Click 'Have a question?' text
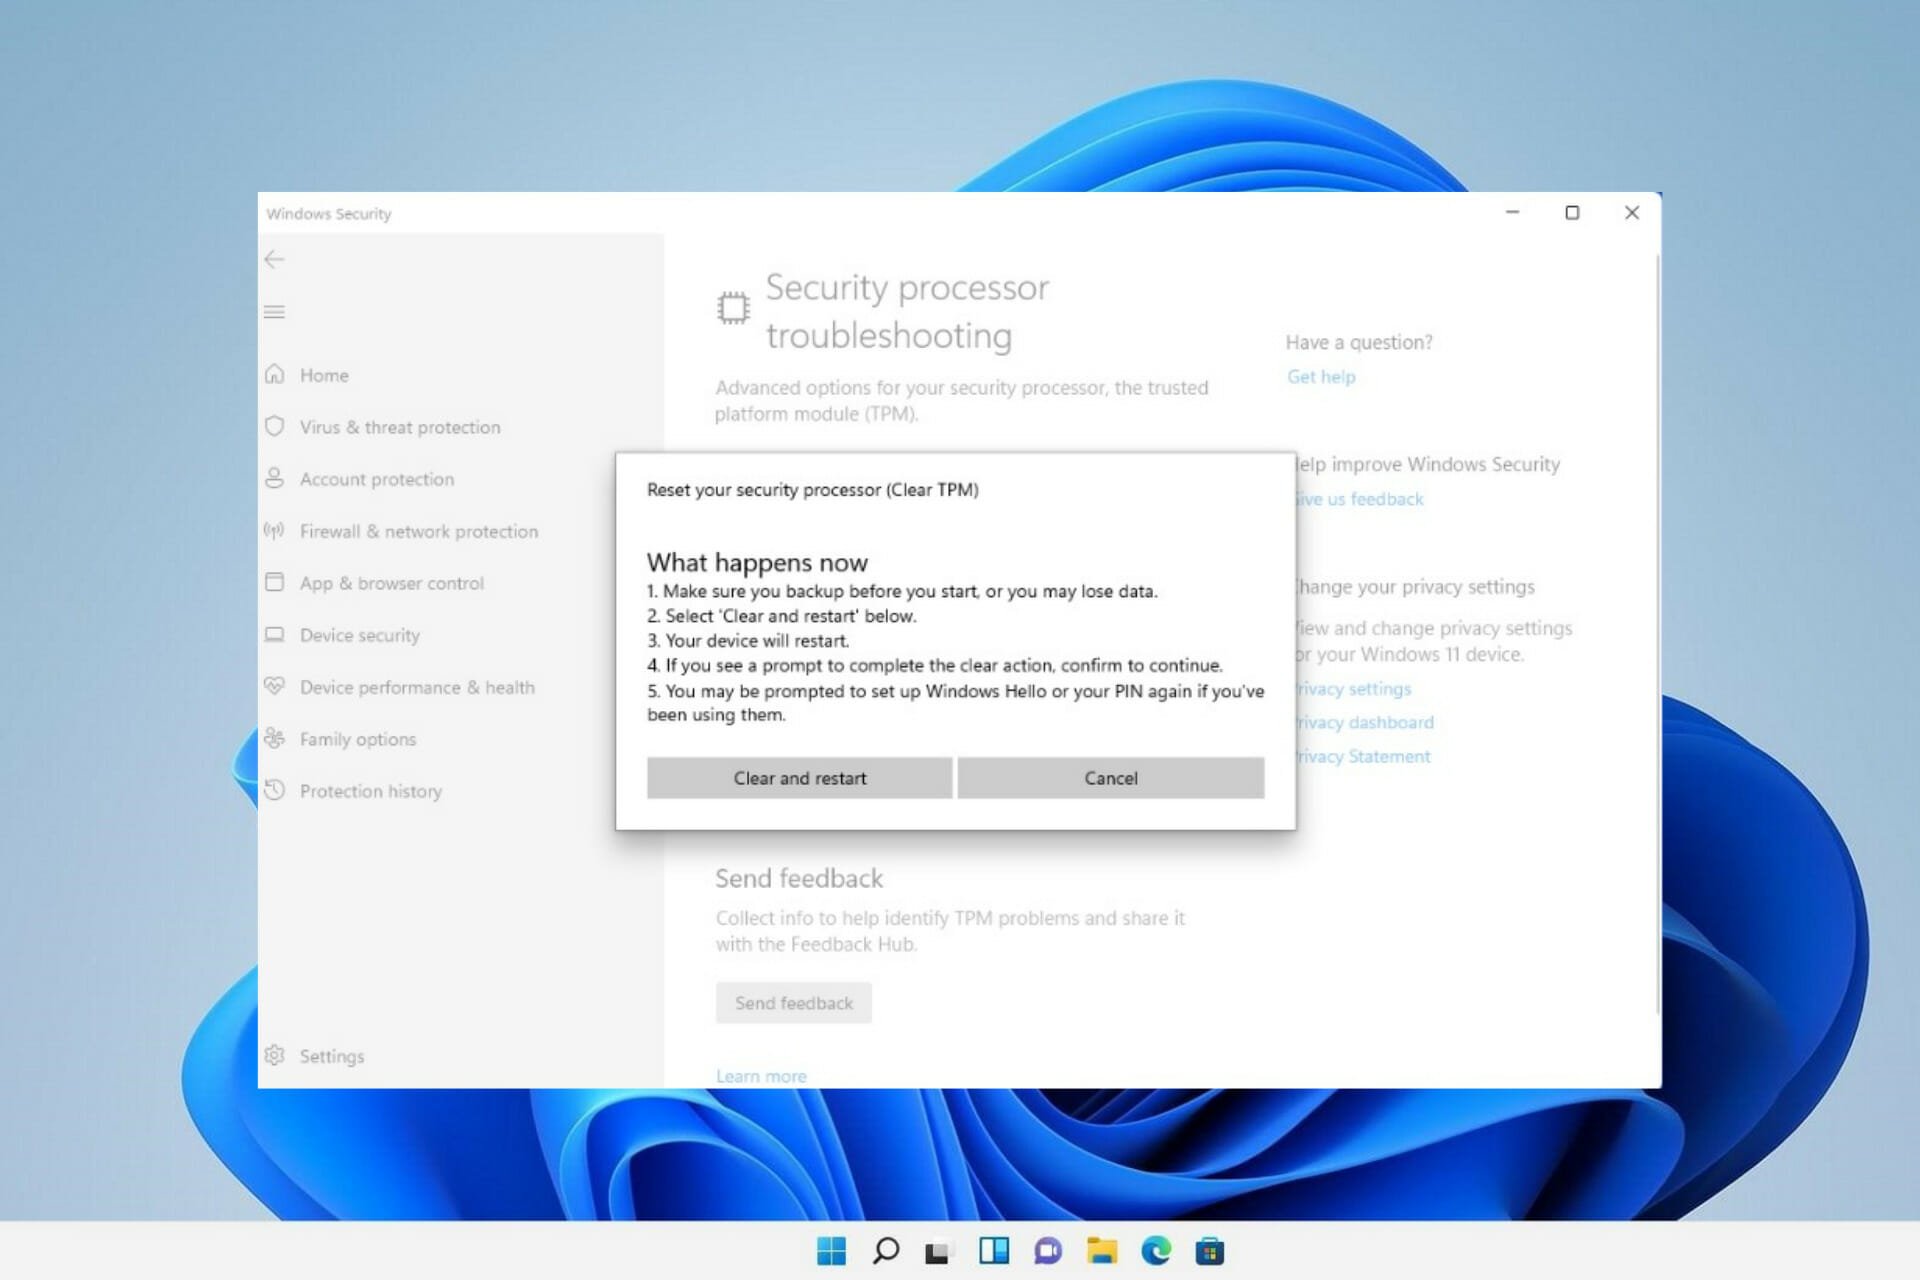 click(1359, 342)
